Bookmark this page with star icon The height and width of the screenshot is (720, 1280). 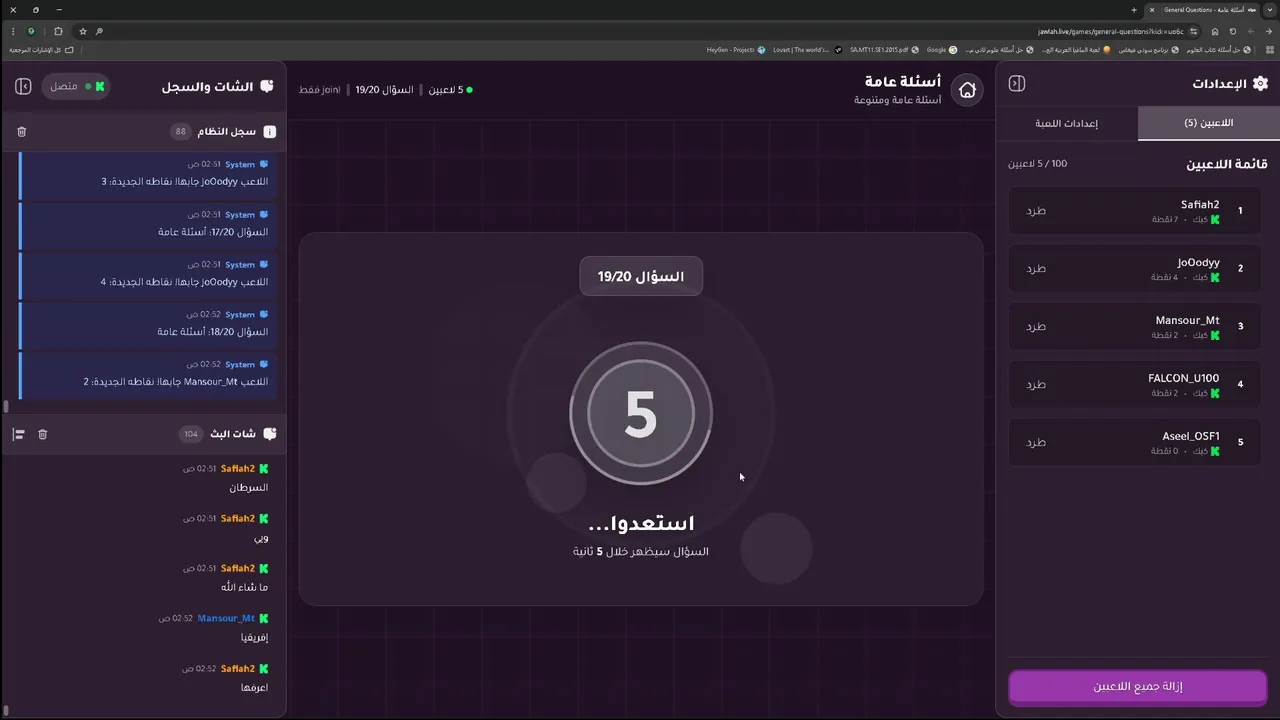pyautogui.click(x=82, y=31)
